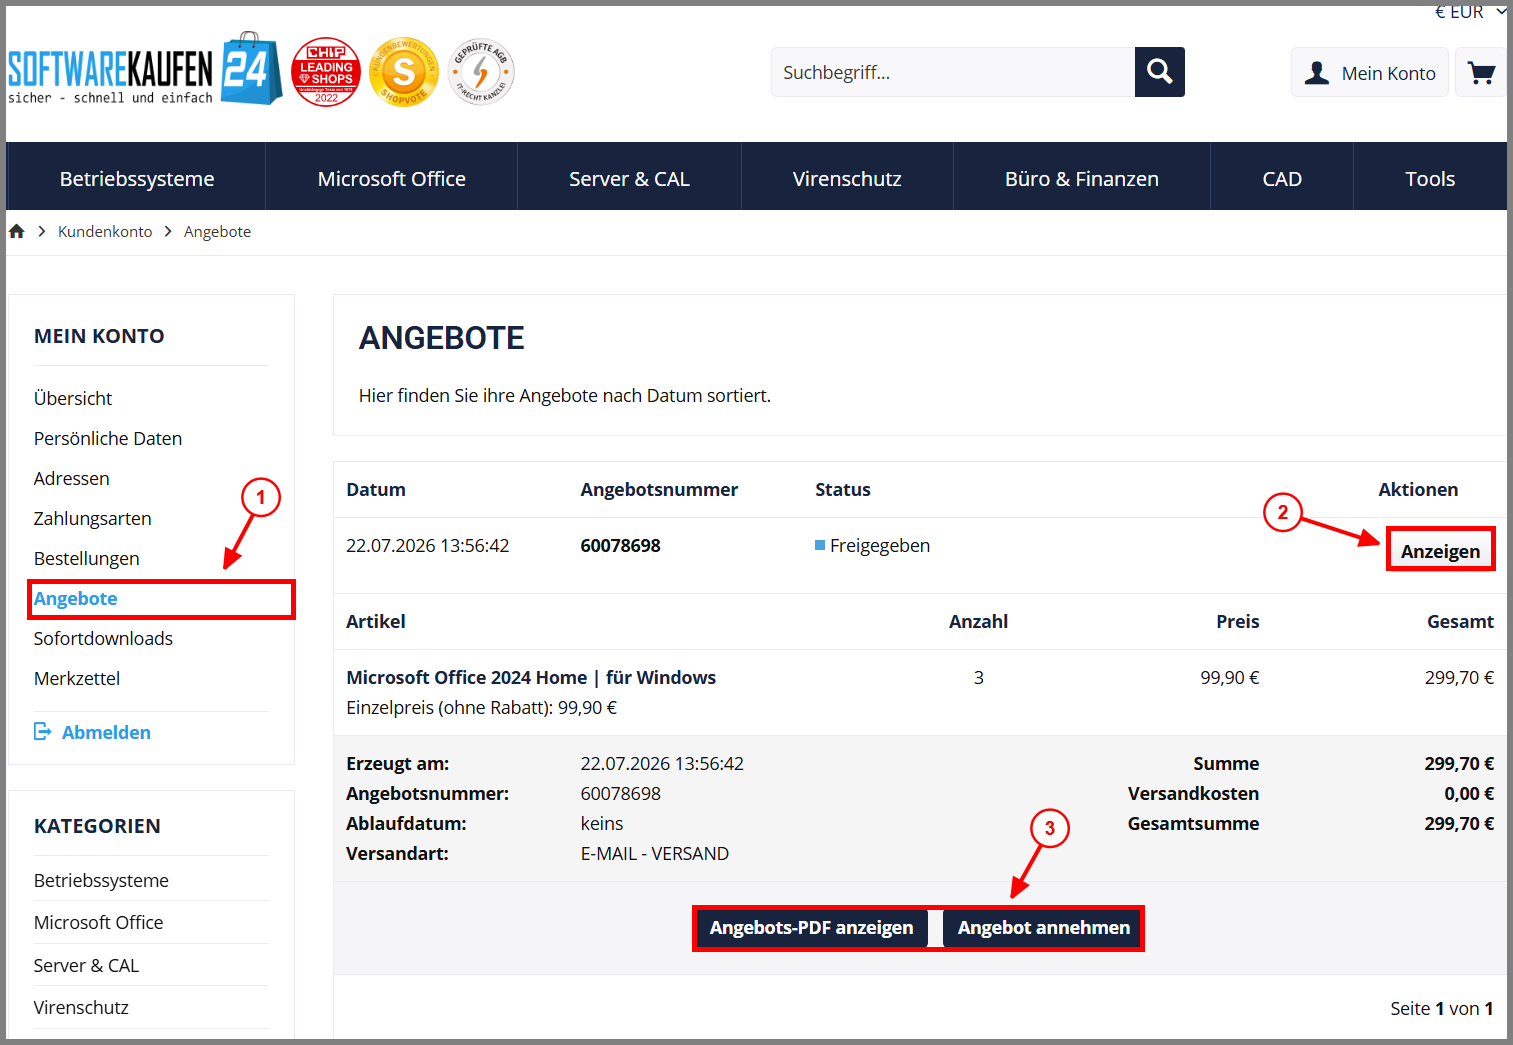Open Server & CAL in main navigation bar

click(630, 179)
